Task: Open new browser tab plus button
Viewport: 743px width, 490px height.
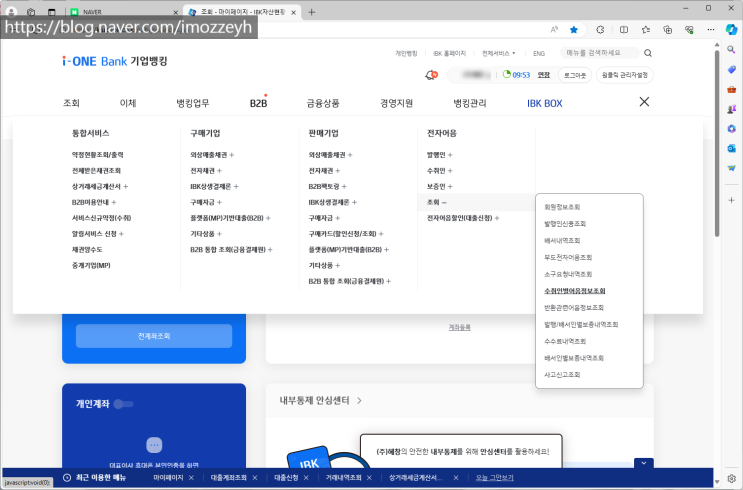Action: coord(311,12)
